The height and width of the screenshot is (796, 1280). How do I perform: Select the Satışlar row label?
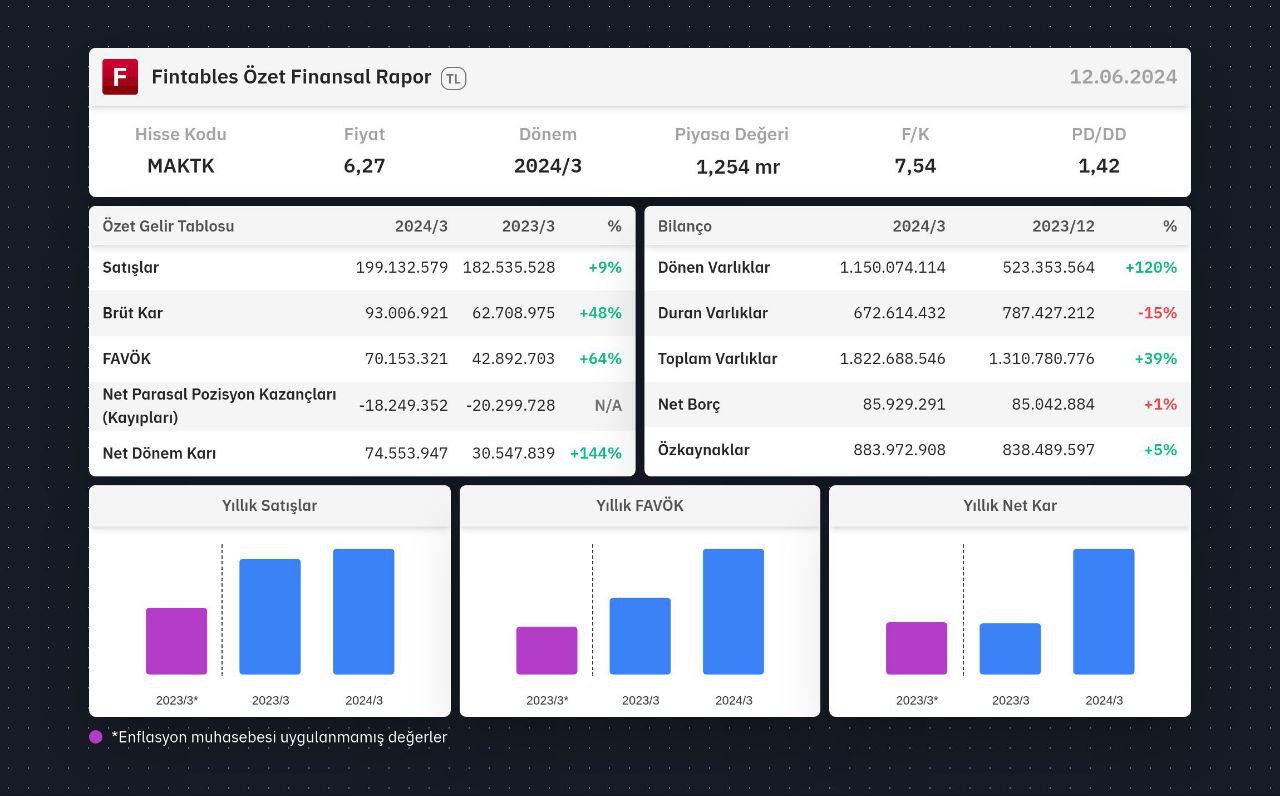point(131,268)
